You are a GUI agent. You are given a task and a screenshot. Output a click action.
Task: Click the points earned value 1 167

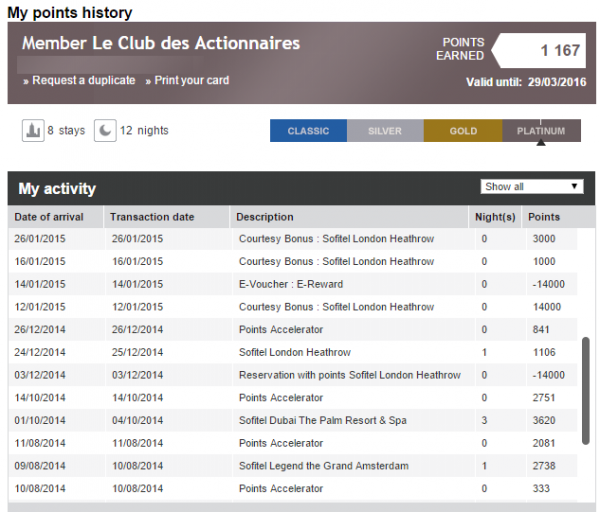point(560,50)
